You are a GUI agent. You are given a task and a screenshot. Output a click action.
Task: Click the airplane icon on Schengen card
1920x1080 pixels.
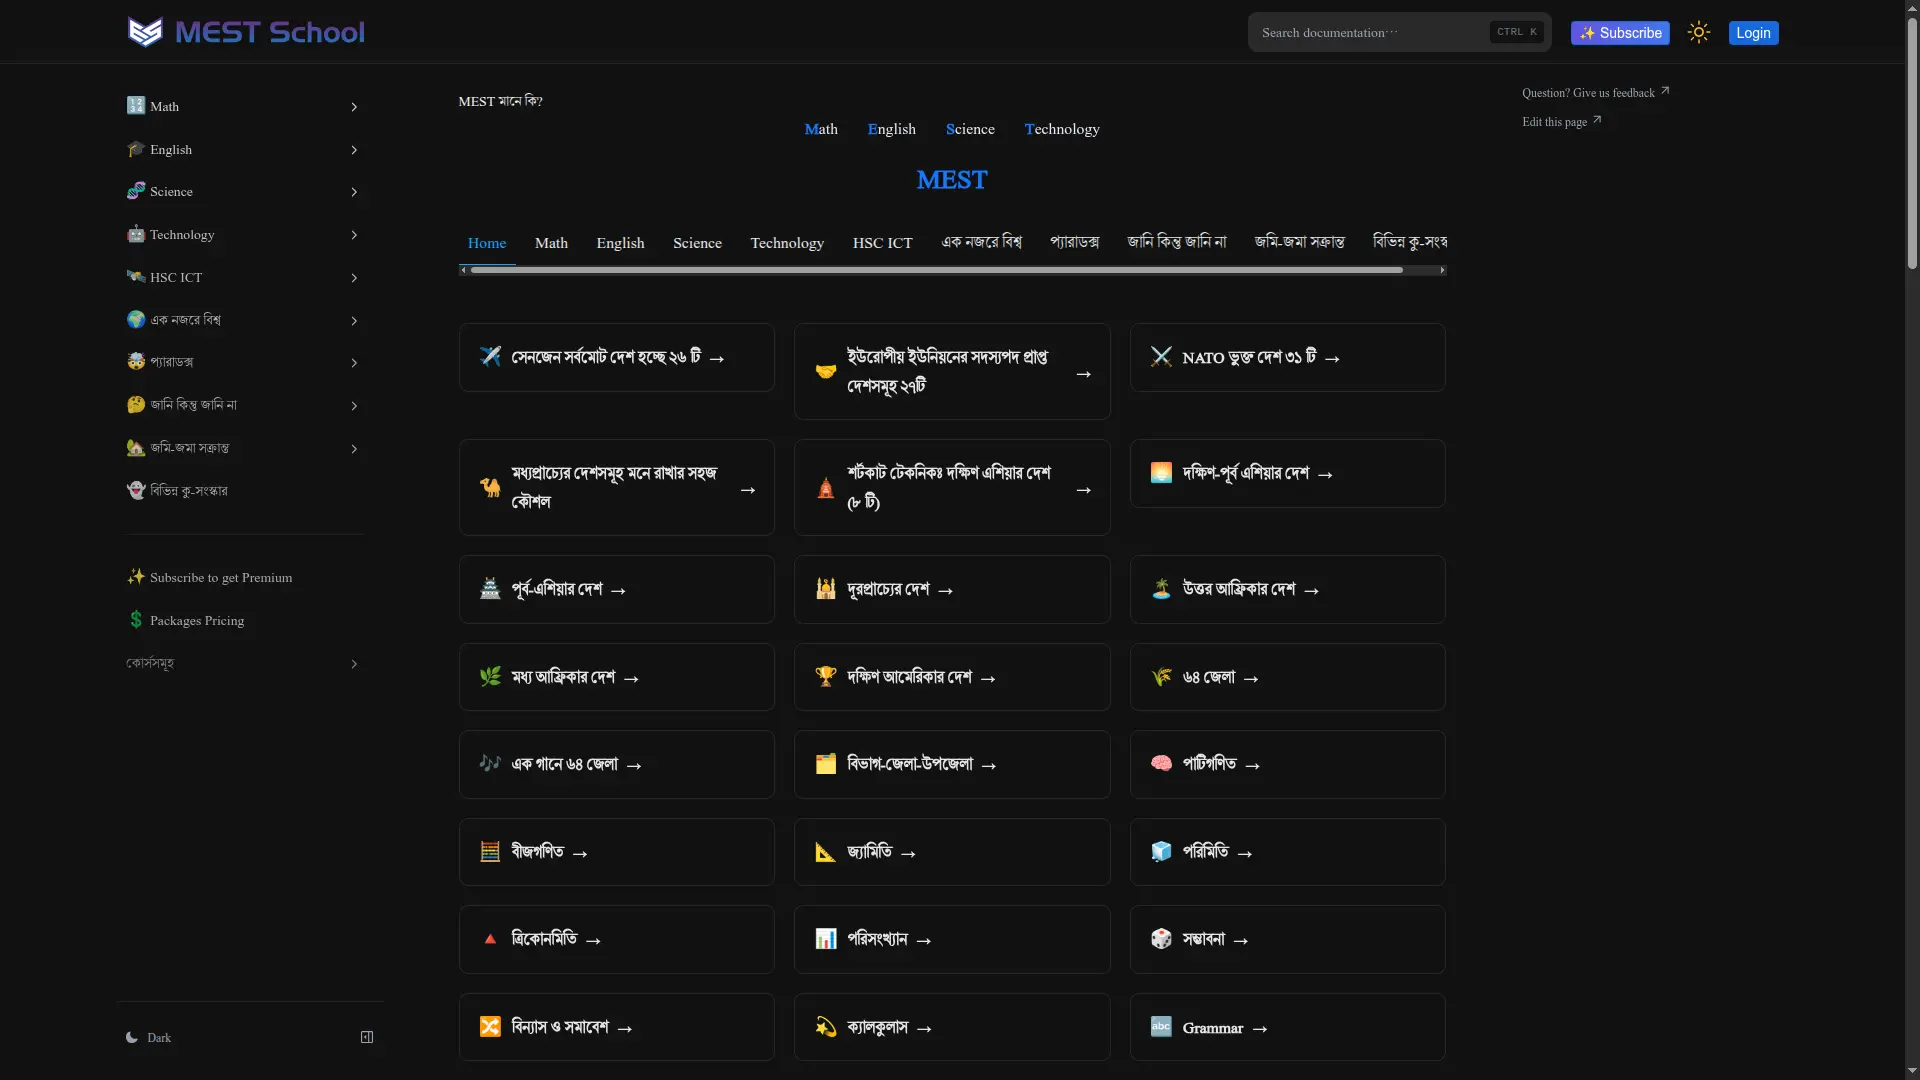(x=490, y=357)
